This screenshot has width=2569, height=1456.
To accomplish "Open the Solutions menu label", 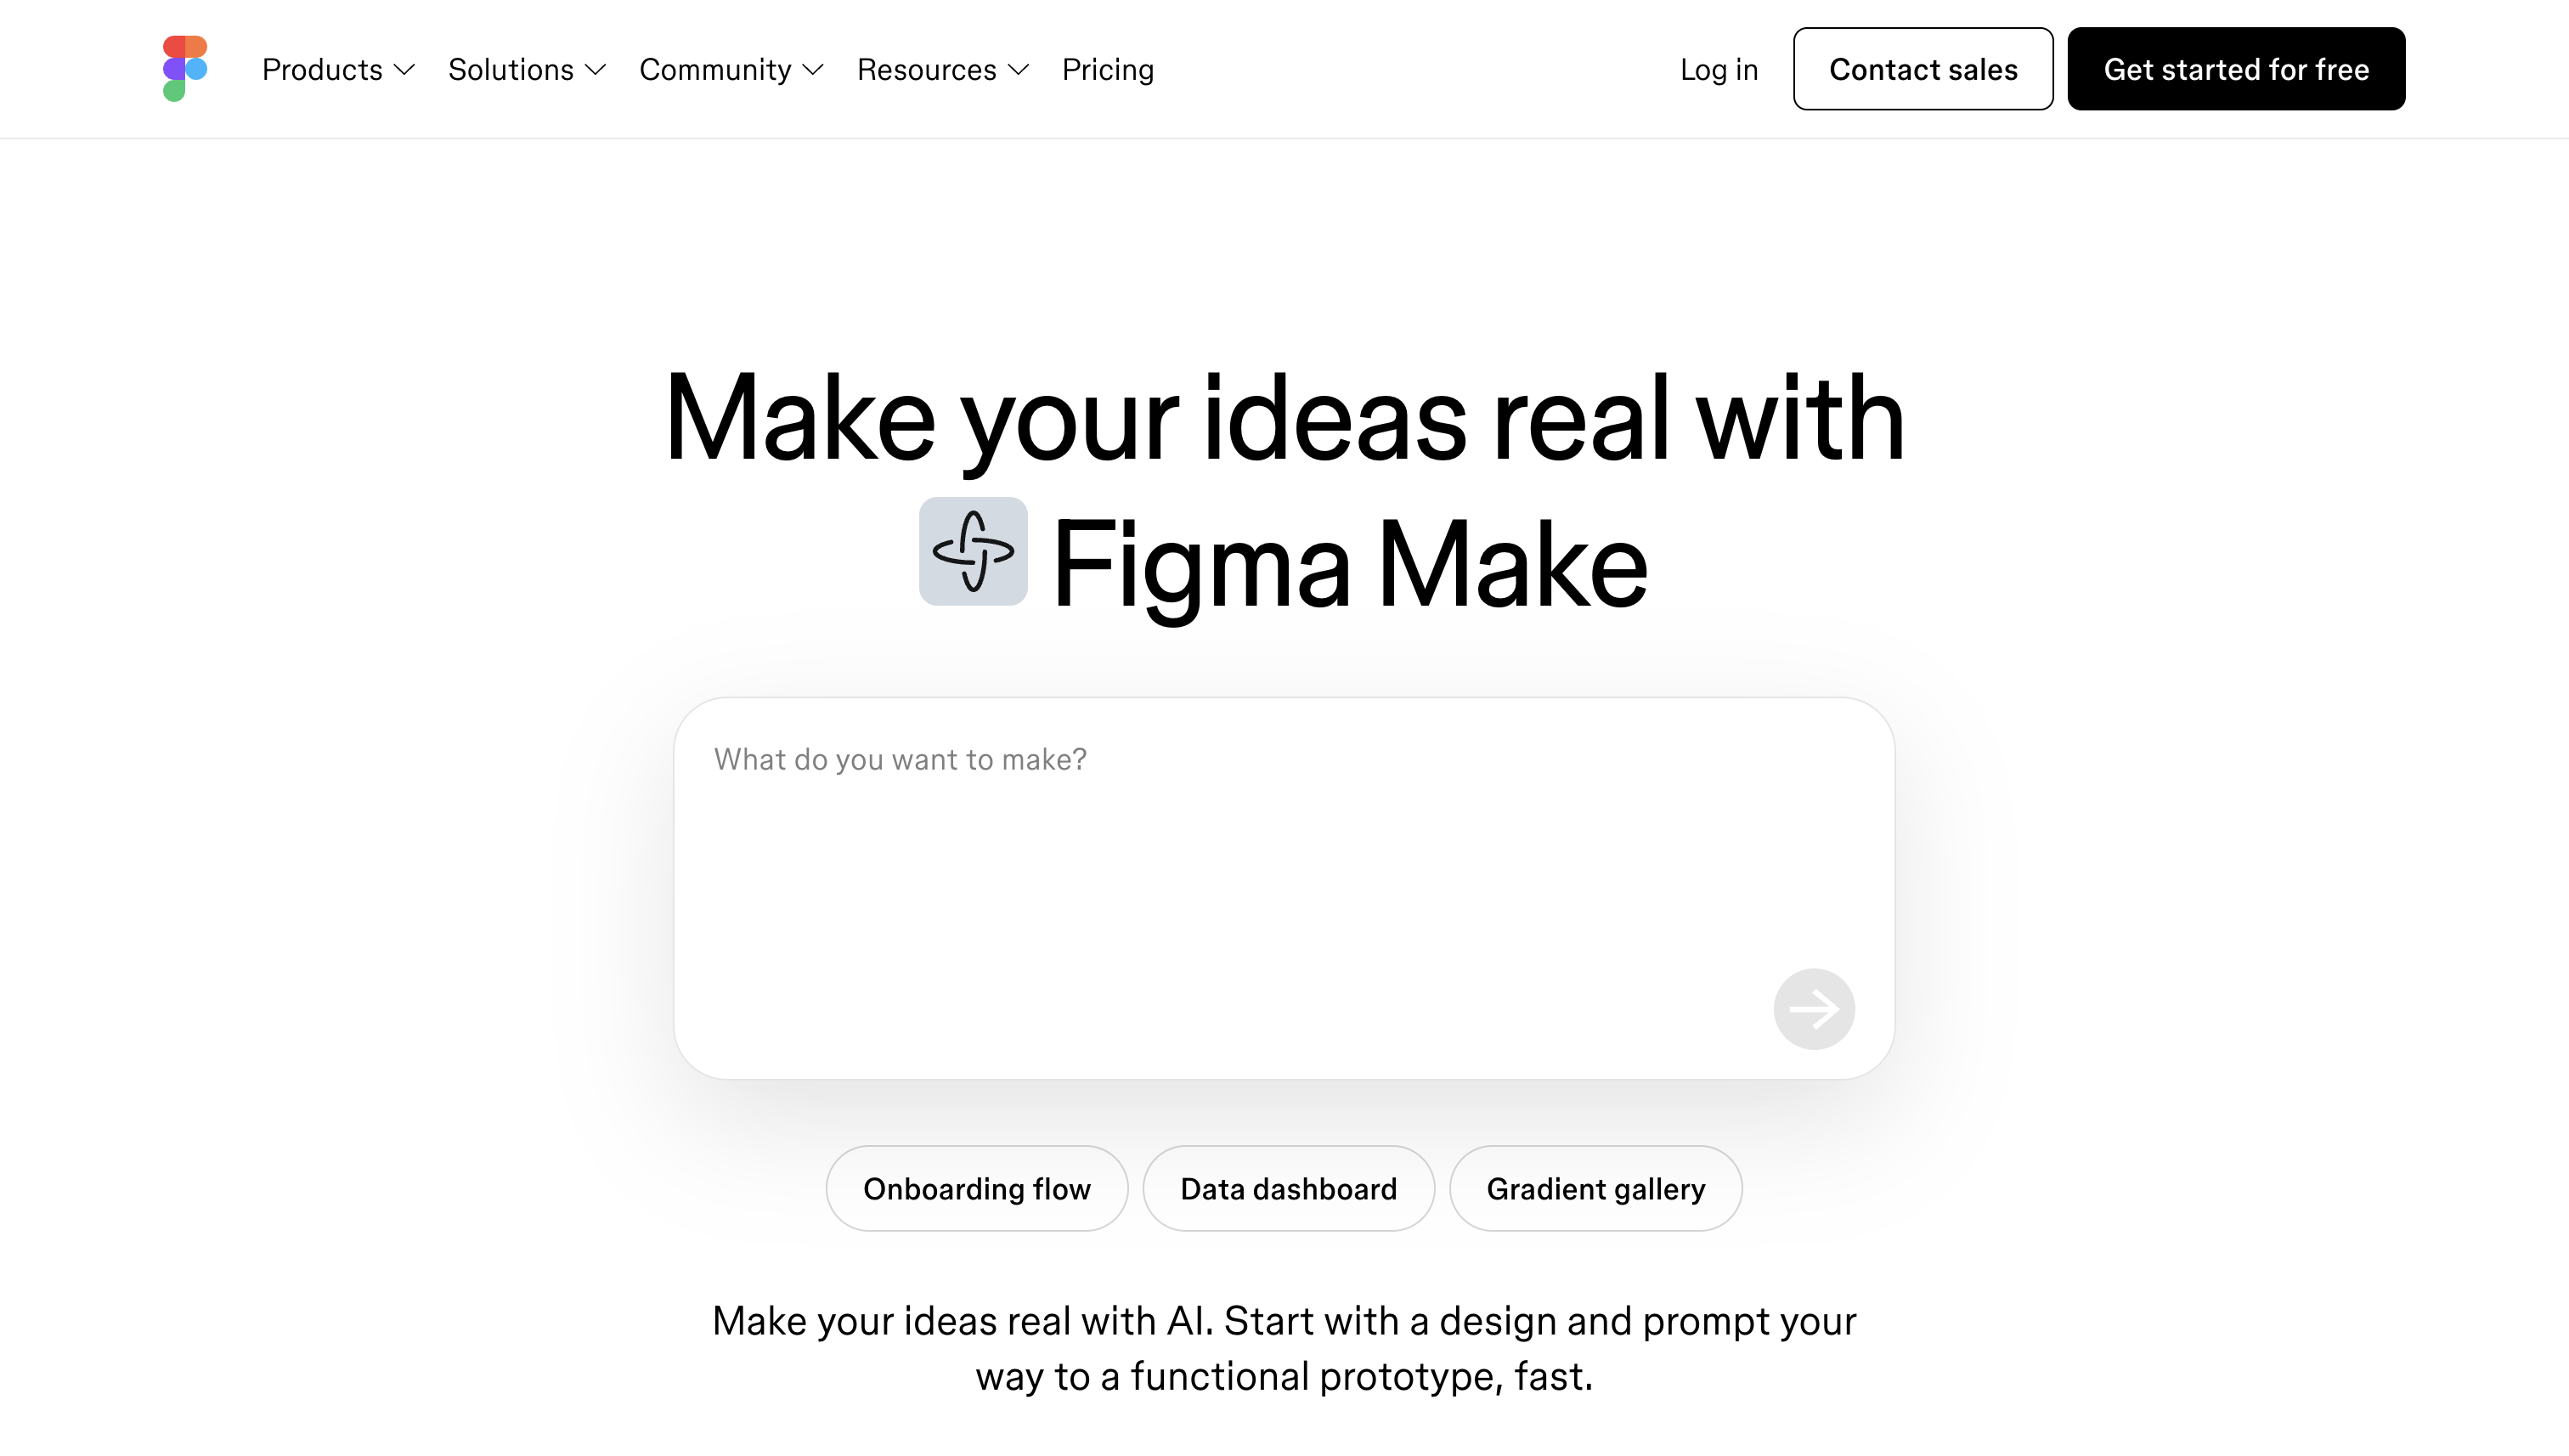I will 510,70.
